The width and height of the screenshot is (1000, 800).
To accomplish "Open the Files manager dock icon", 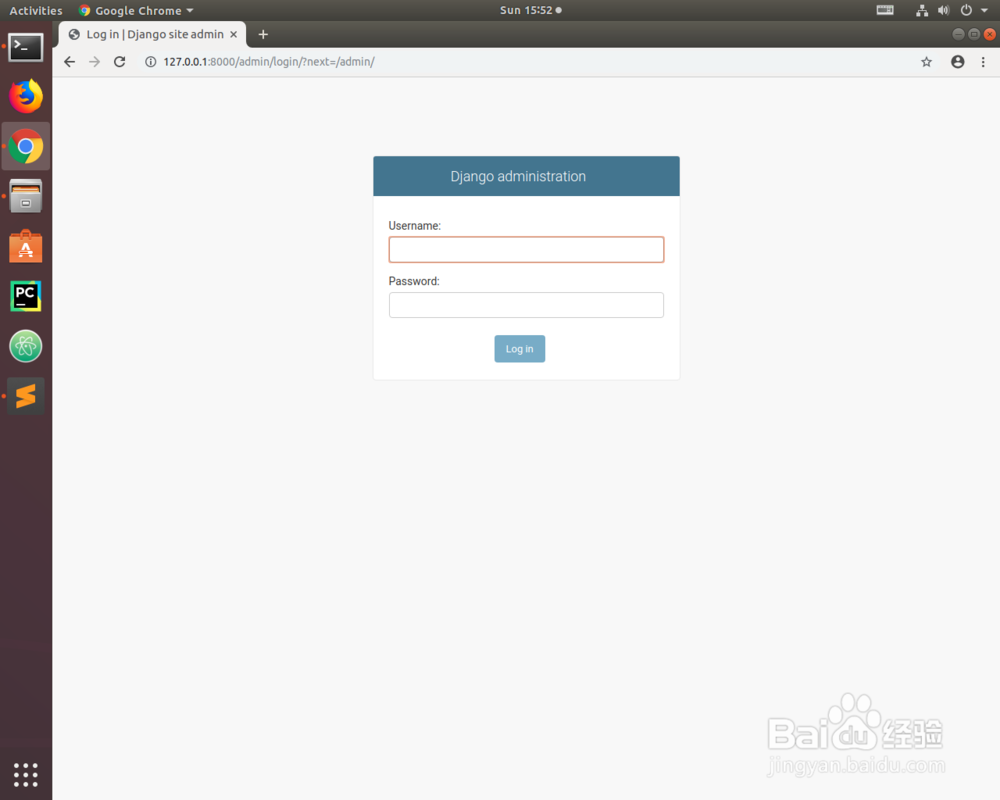I will 26,196.
